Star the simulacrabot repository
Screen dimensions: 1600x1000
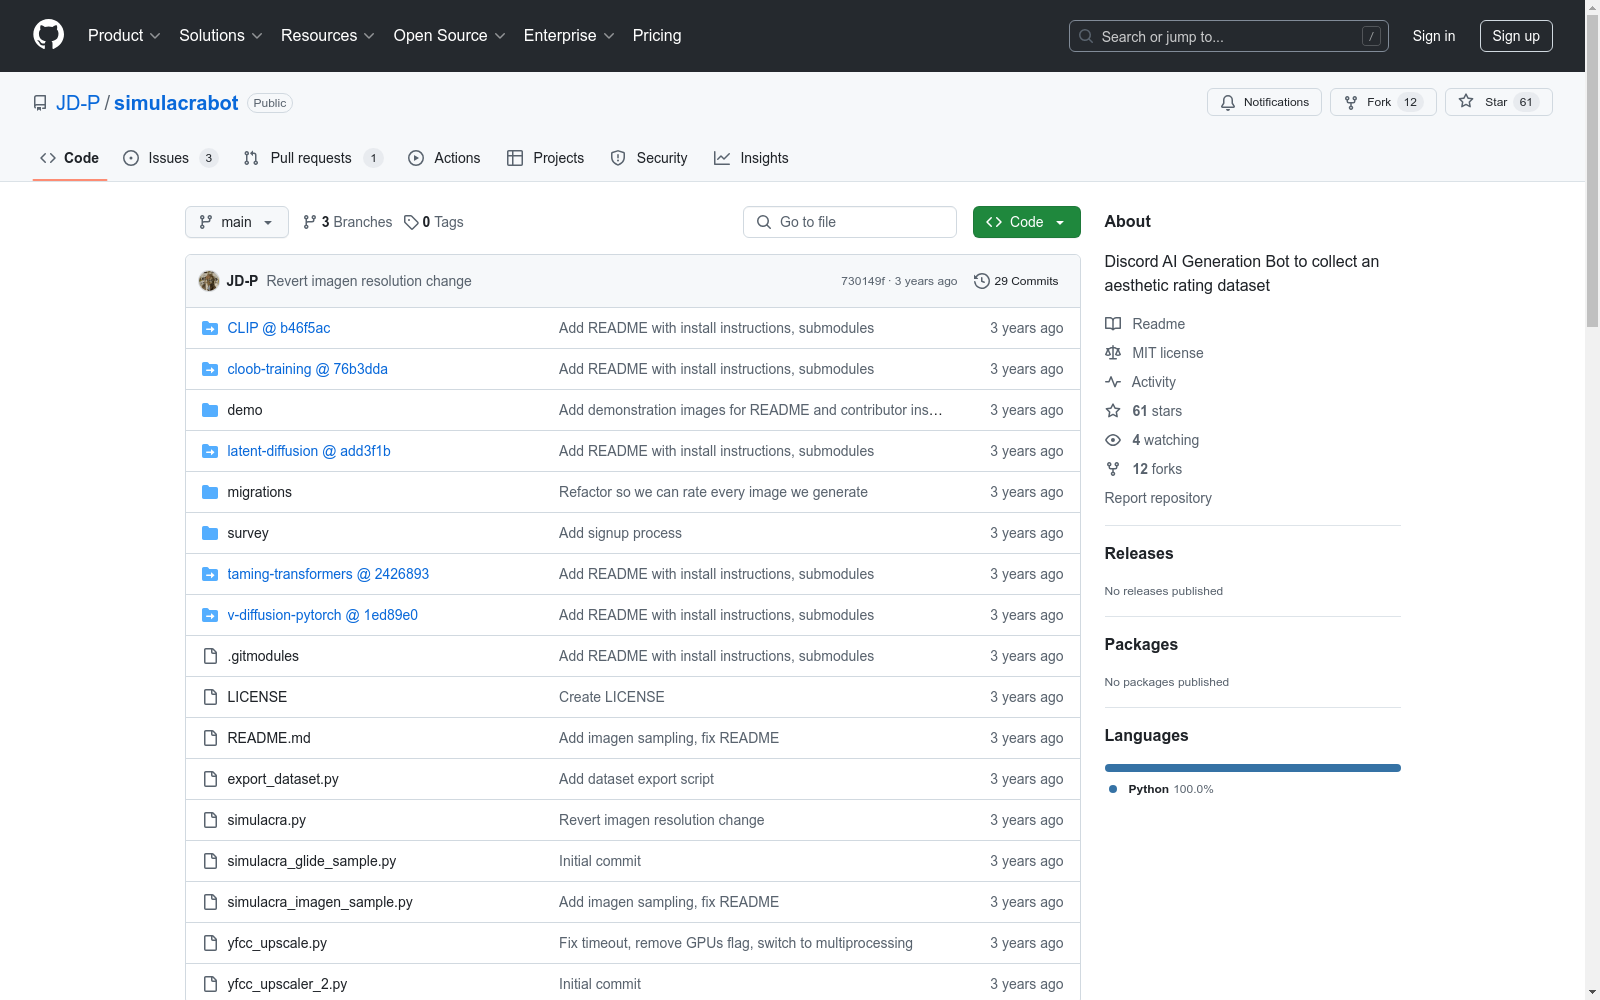point(1498,102)
